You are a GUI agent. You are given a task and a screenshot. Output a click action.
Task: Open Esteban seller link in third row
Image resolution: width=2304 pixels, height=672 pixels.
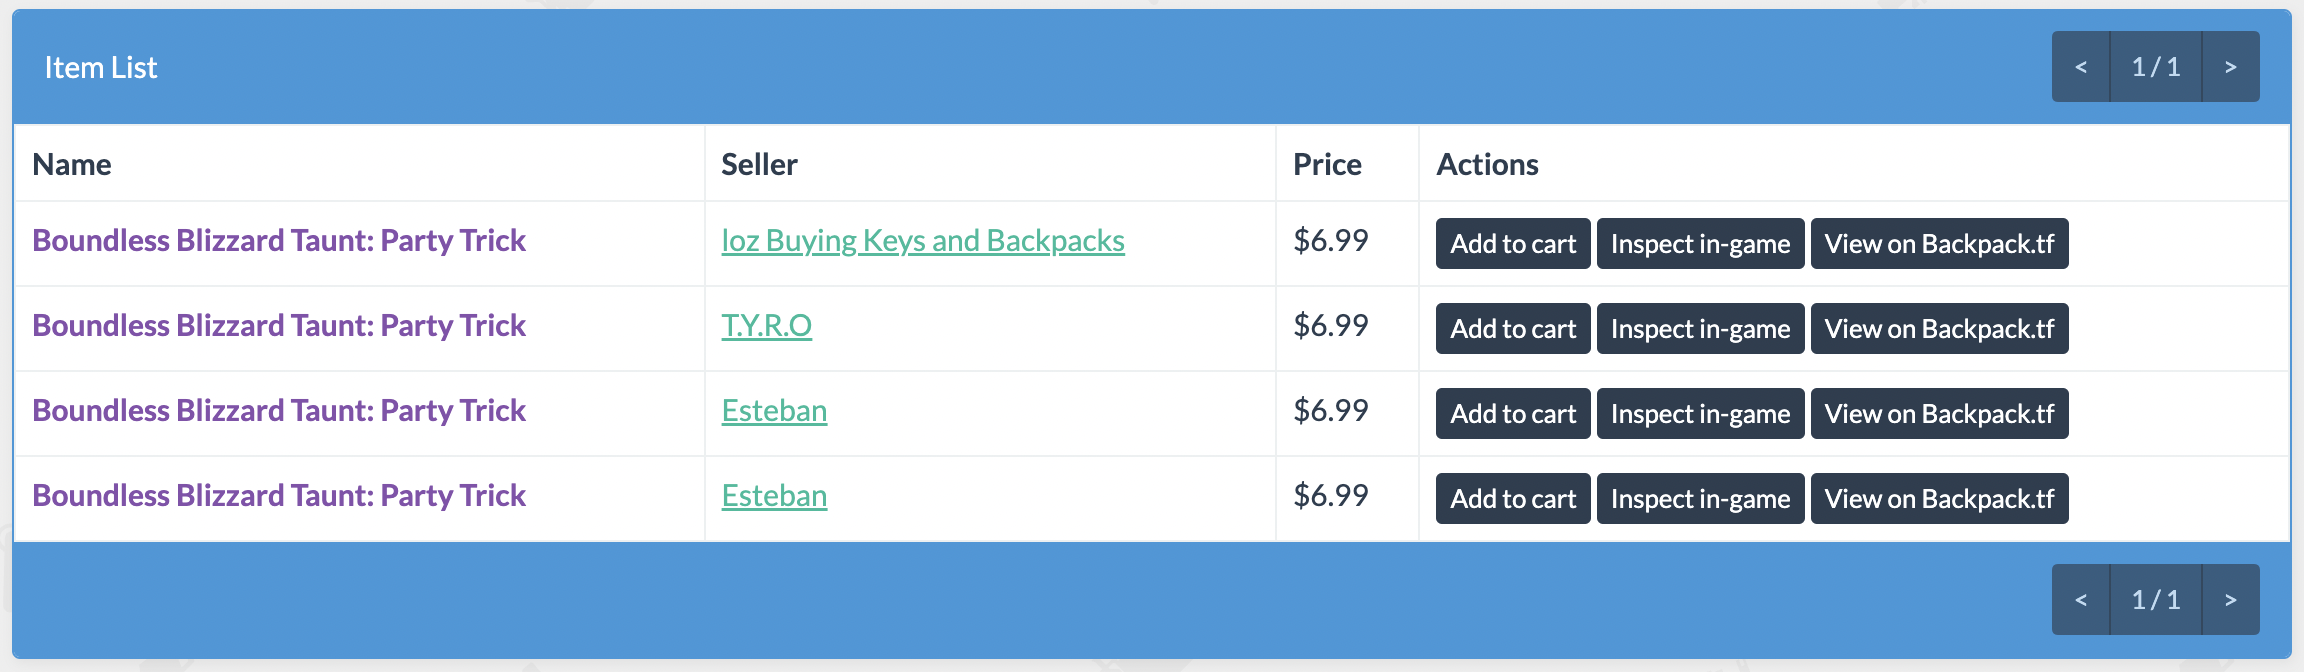pos(774,411)
